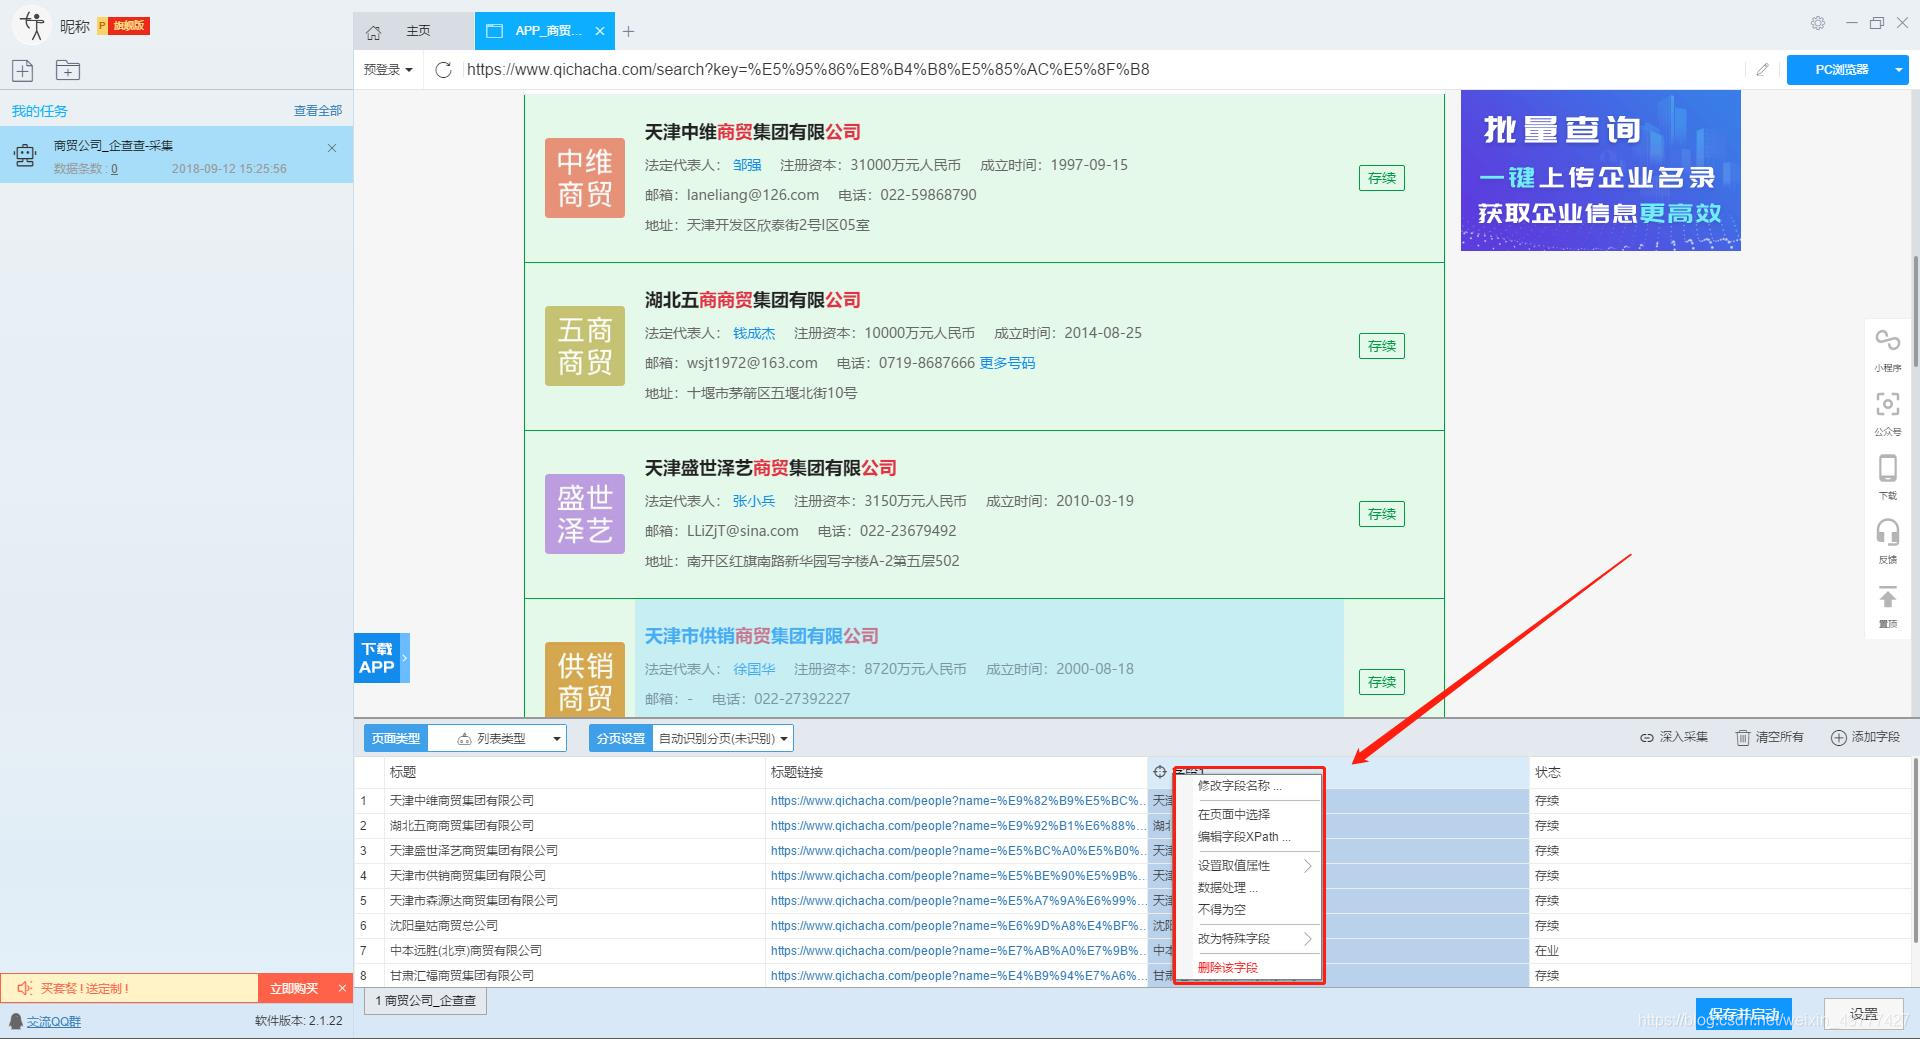The width and height of the screenshot is (1920, 1039).
Task: Click the 盛世泽艺 company logo
Action: coord(585,514)
